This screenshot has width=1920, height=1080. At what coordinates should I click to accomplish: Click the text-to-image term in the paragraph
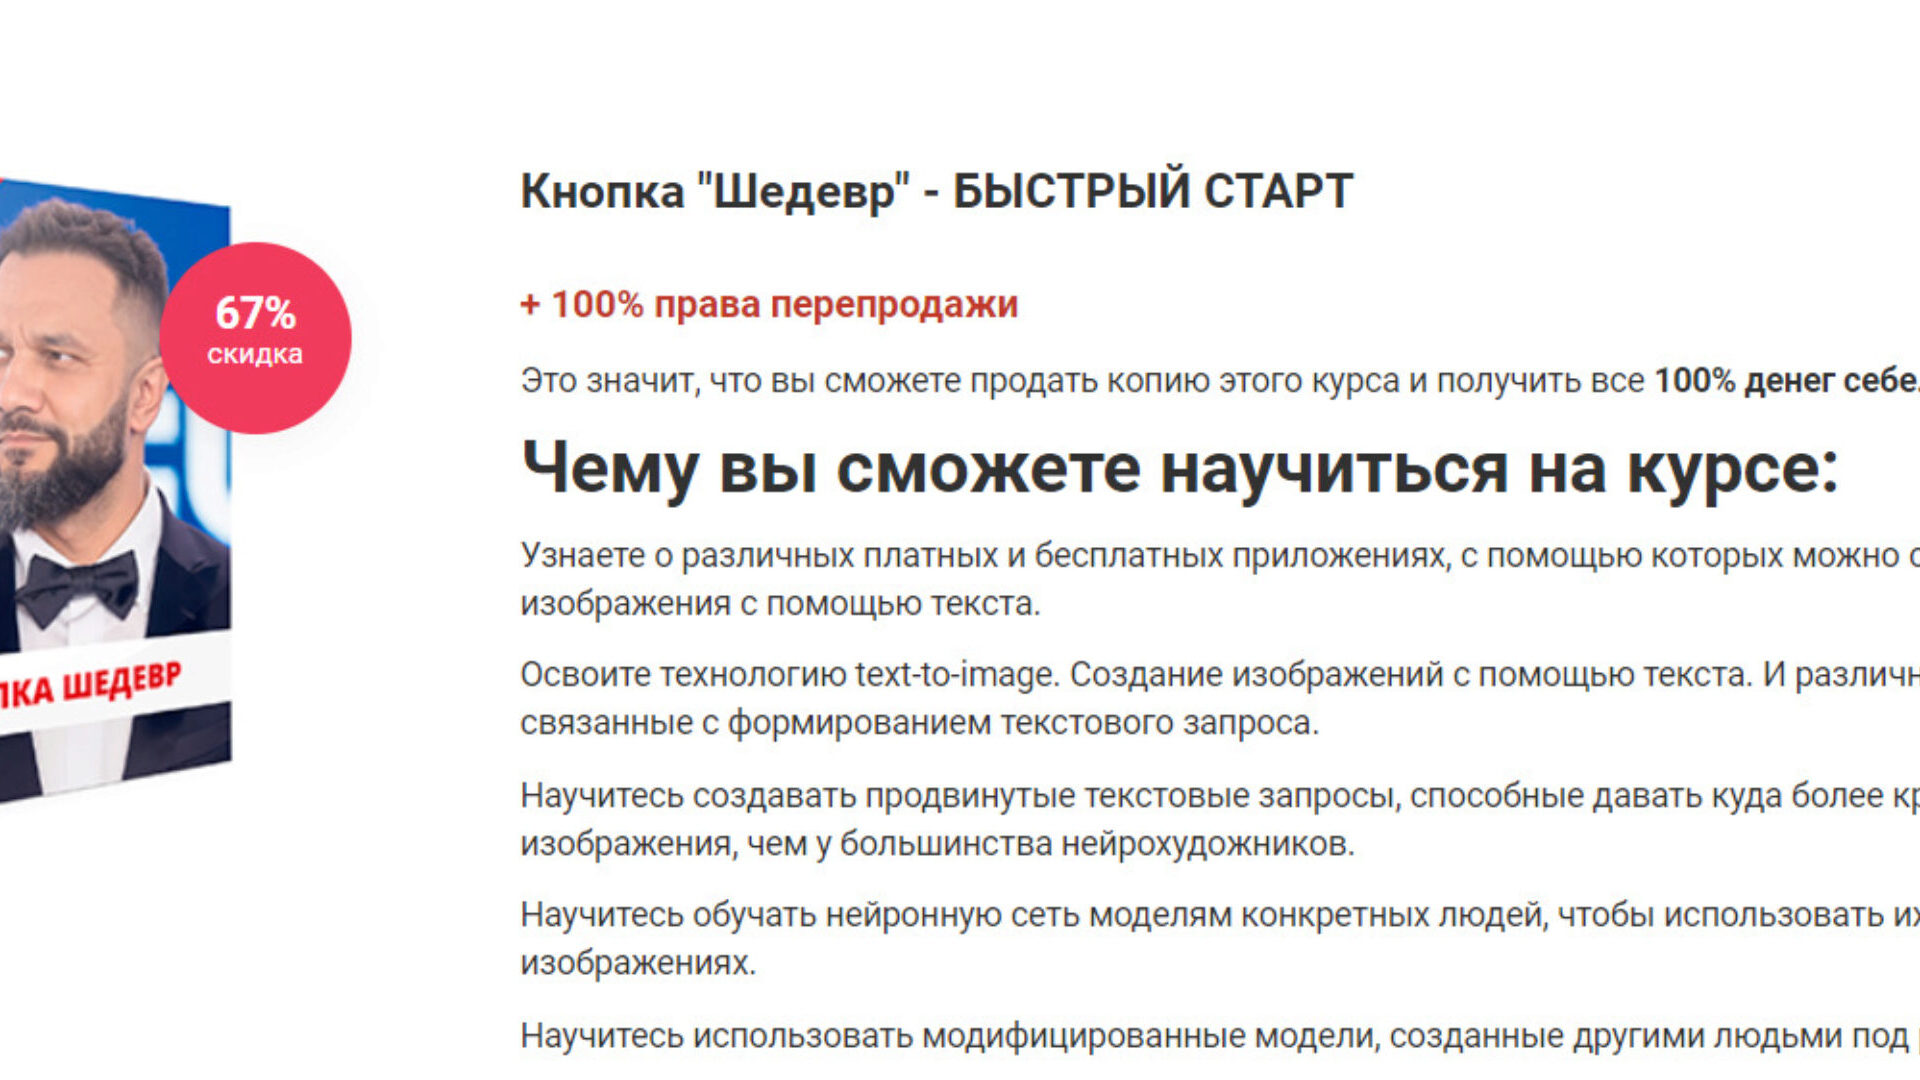pyautogui.click(x=955, y=675)
